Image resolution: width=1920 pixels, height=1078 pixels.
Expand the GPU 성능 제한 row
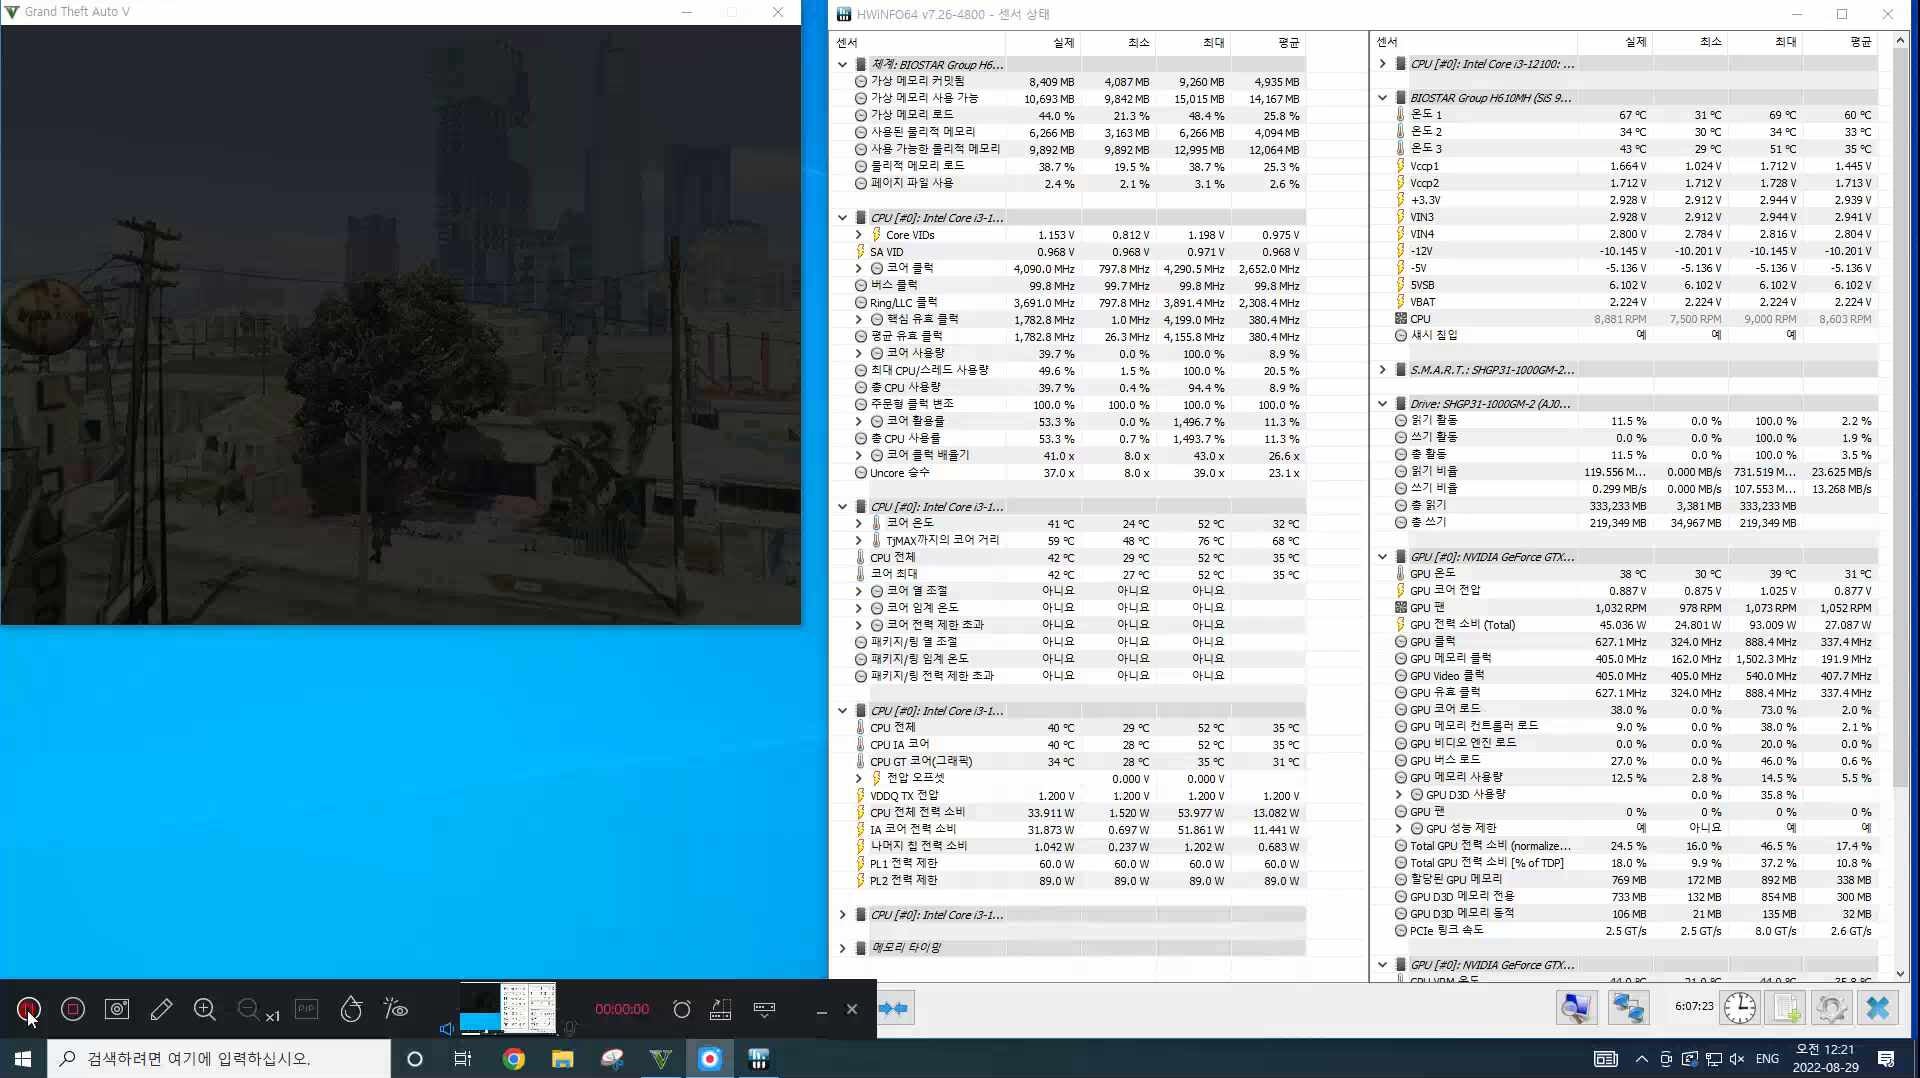pos(1399,829)
